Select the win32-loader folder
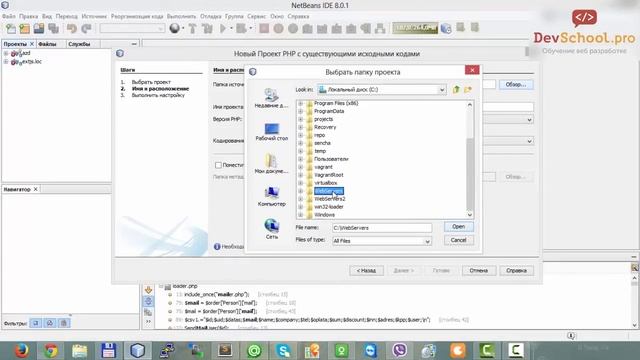 pyautogui.click(x=329, y=207)
